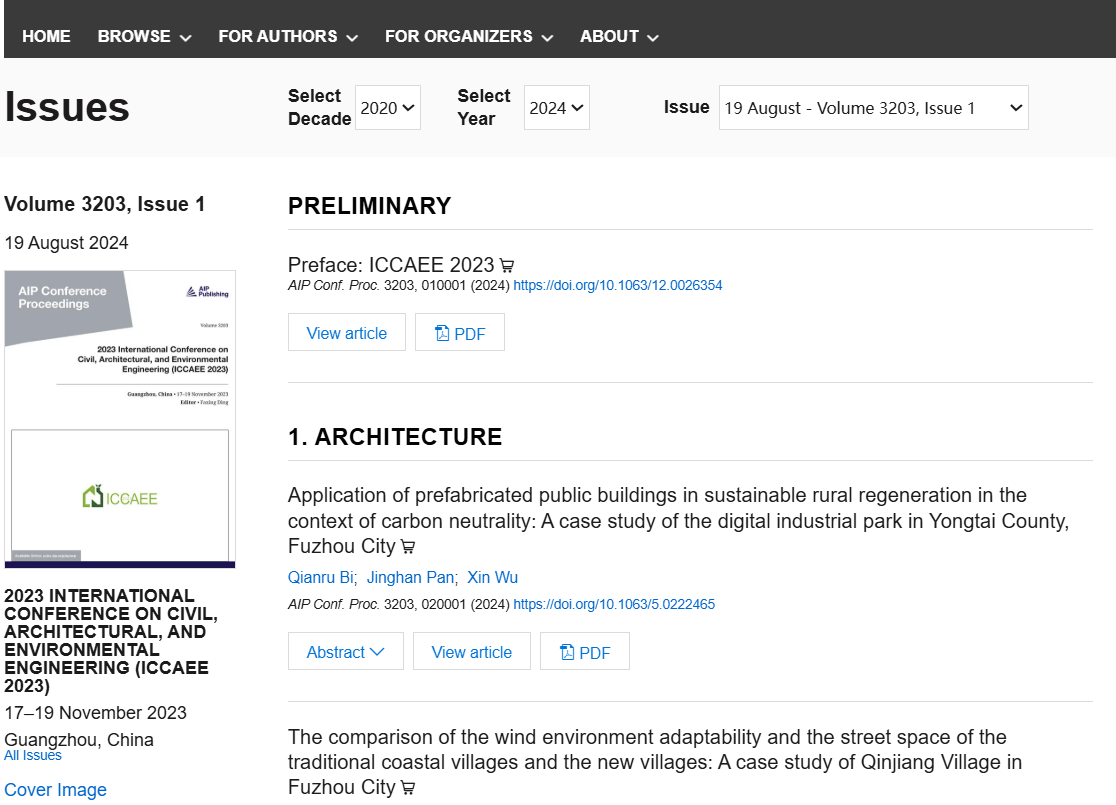Go to the Home page

click(x=46, y=36)
